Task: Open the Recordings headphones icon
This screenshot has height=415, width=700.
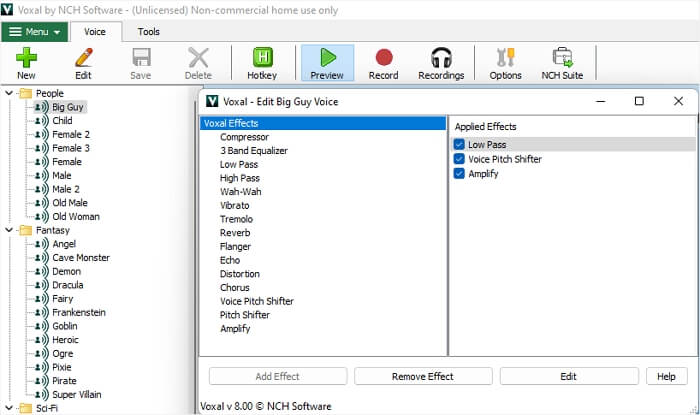Action: coord(441,58)
